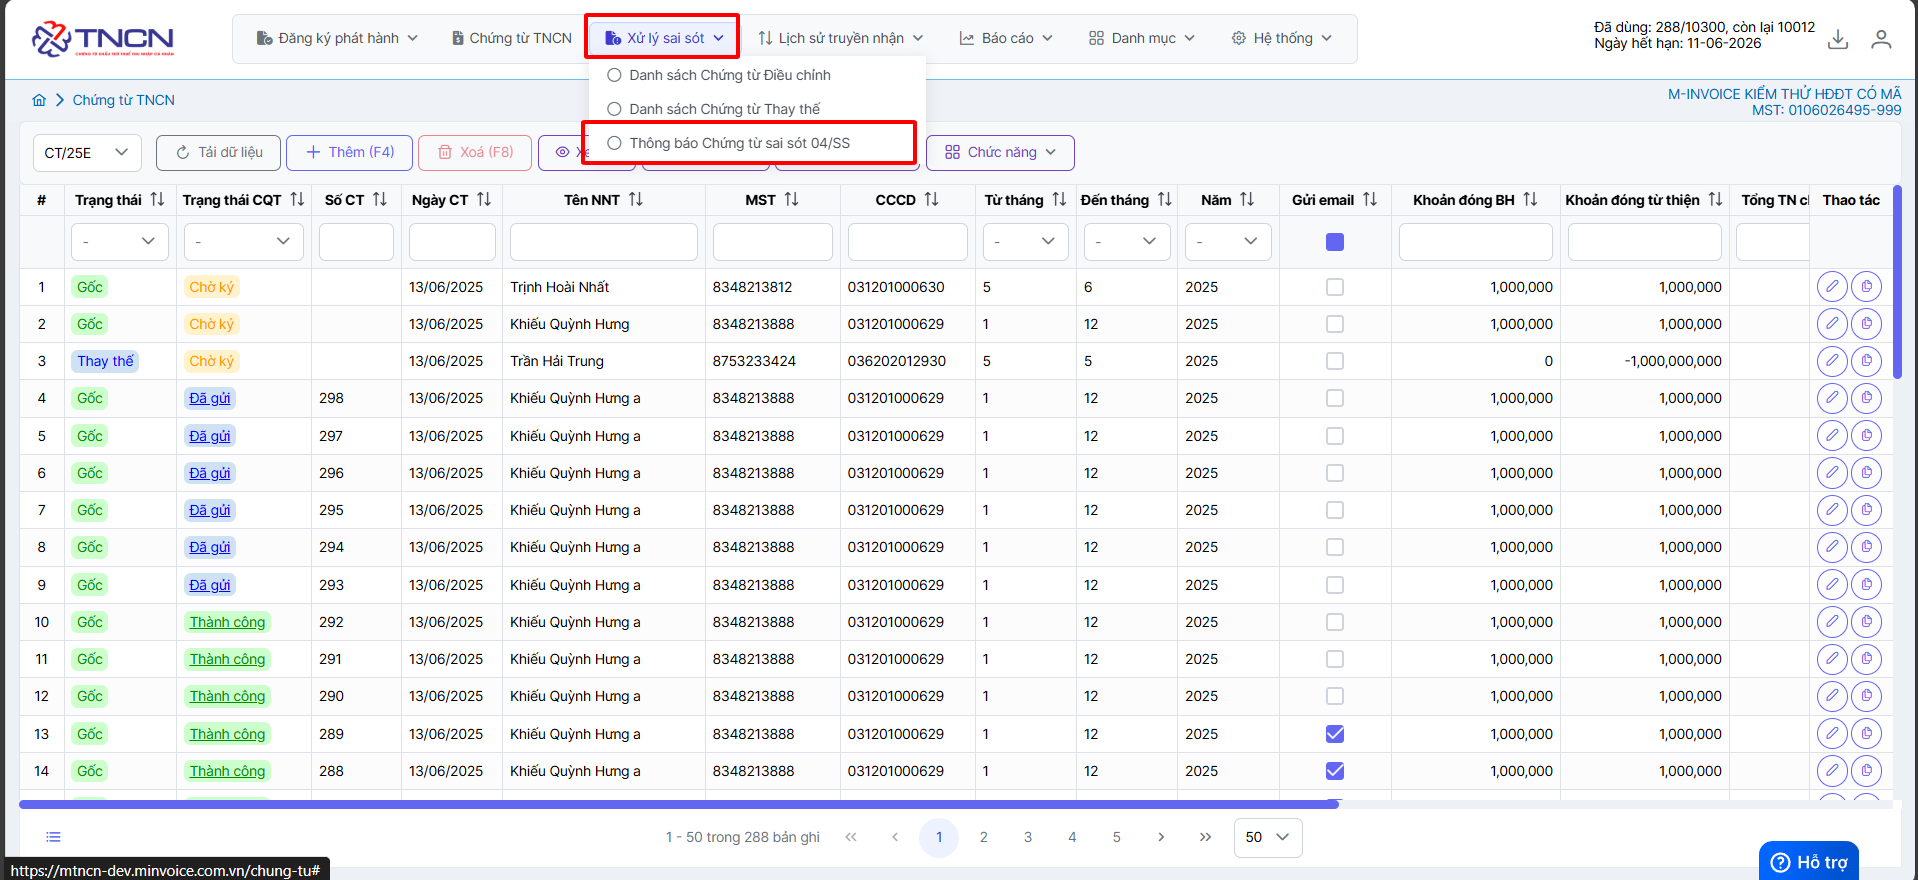Uncheck Gửi email box for row 13
Image resolution: width=1918 pixels, height=880 pixels.
tap(1335, 734)
